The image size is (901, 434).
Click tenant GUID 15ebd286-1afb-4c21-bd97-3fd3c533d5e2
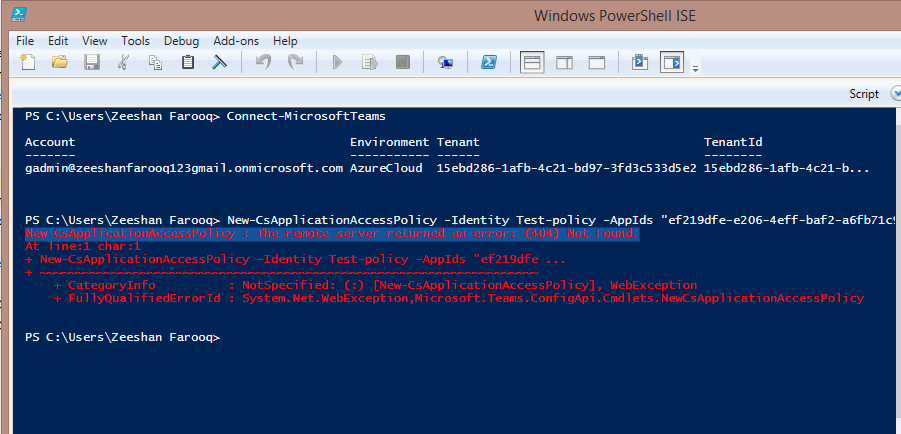tap(567, 168)
